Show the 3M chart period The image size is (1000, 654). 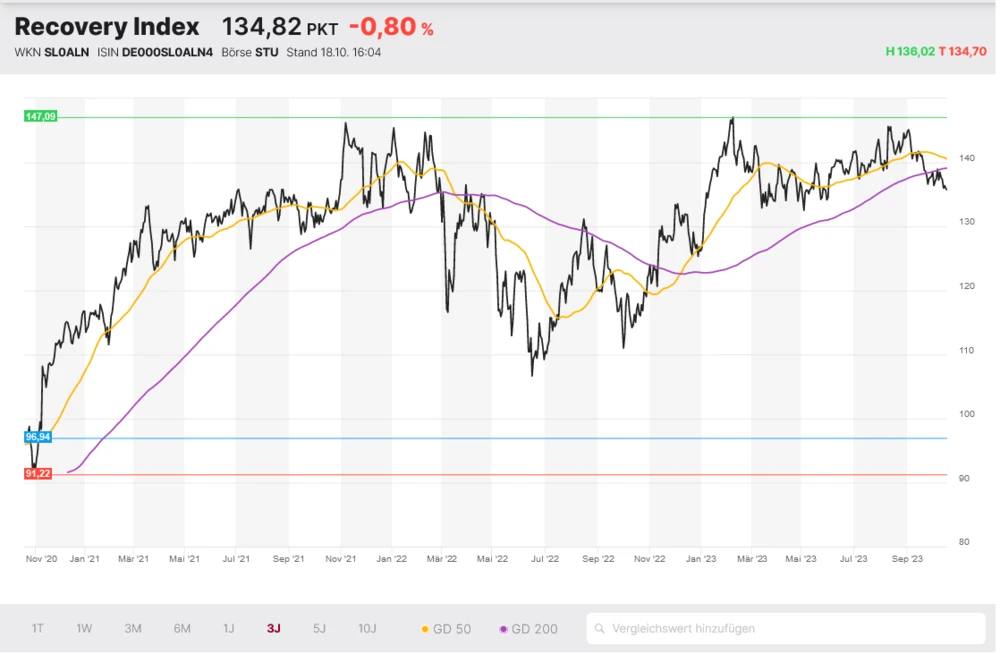(133, 629)
